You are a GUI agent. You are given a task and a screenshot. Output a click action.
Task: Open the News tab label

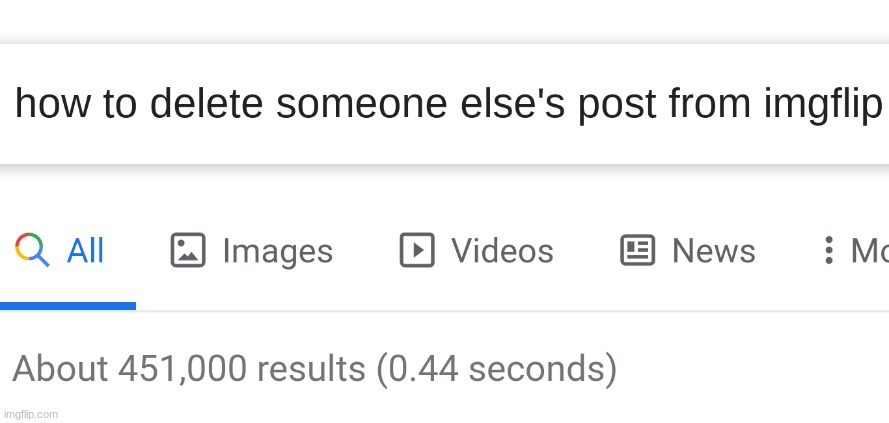[713, 251]
